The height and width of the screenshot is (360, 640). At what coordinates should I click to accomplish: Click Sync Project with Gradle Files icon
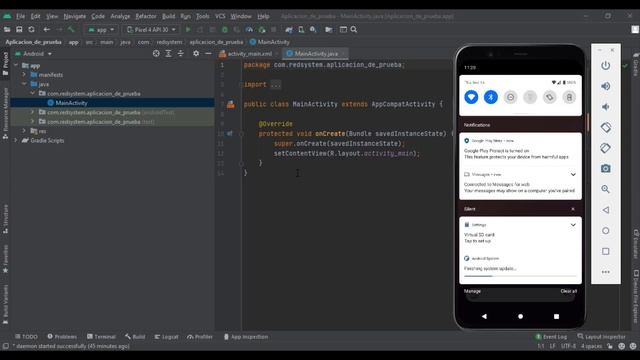click(289, 29)
